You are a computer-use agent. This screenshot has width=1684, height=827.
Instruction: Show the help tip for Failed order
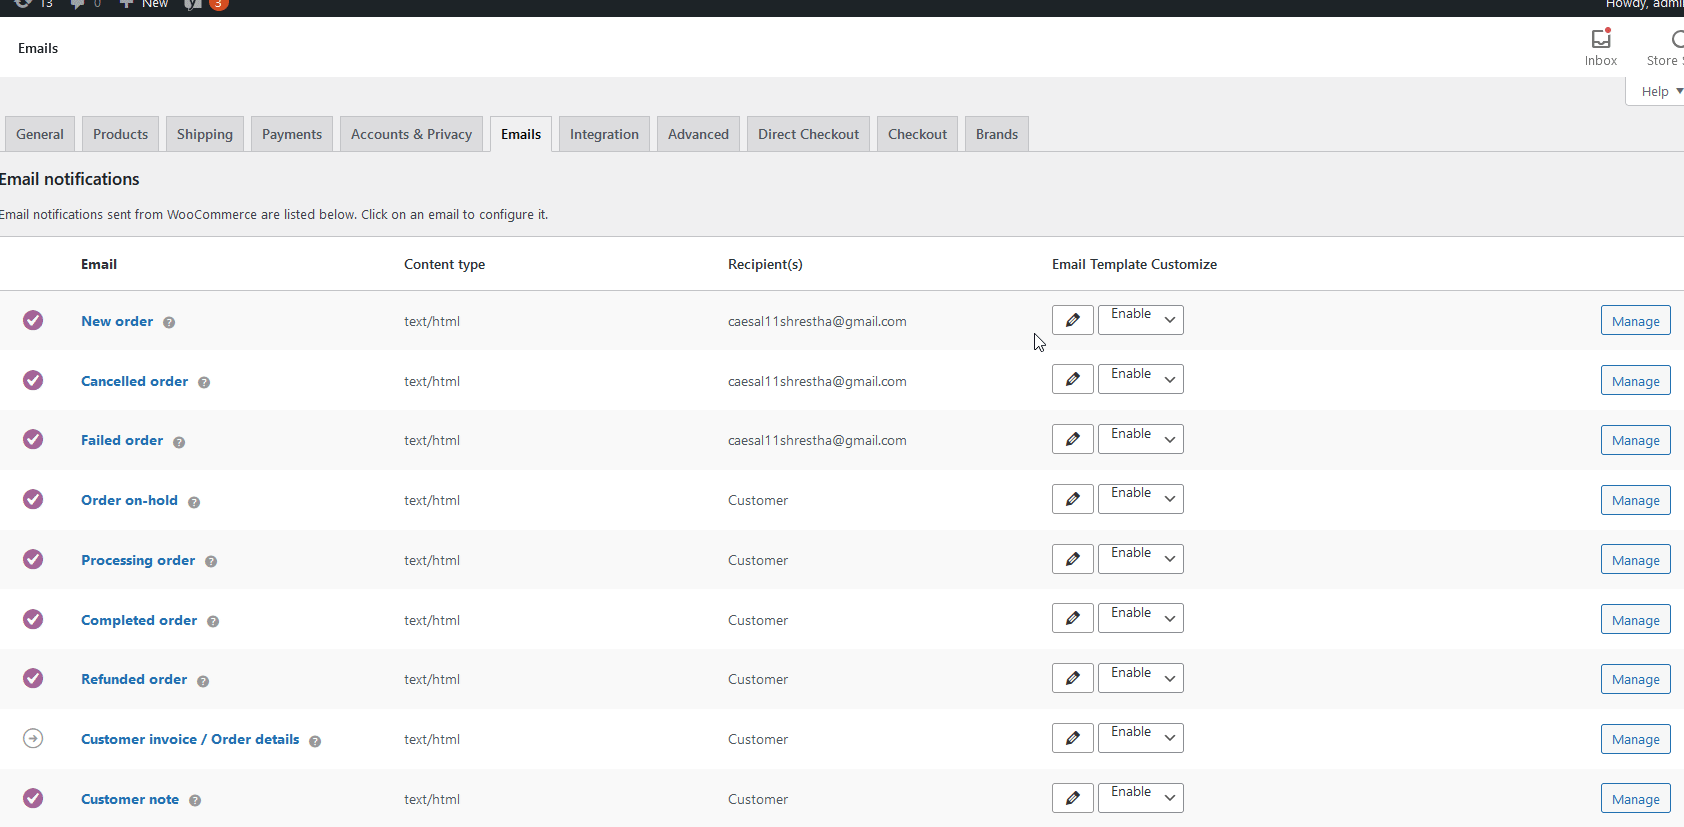[x=179, y=442]
